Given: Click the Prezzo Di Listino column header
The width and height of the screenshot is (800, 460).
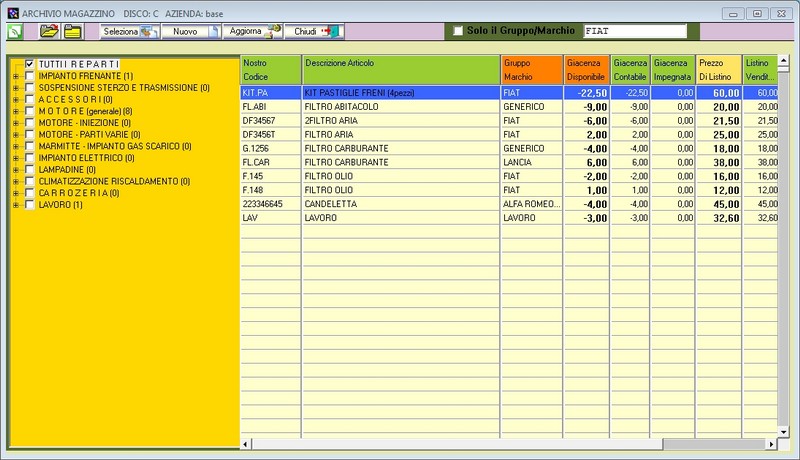Looking at the screenshot, I should (x=718, y=70).
